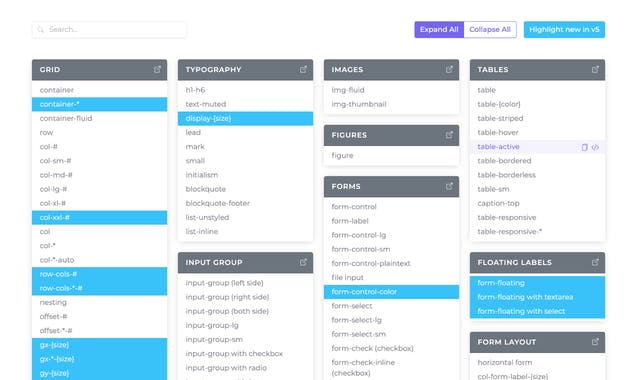Viewport: 635px width, 380px height.
Task: Collapse the GRID panel header
Action: 100,70
